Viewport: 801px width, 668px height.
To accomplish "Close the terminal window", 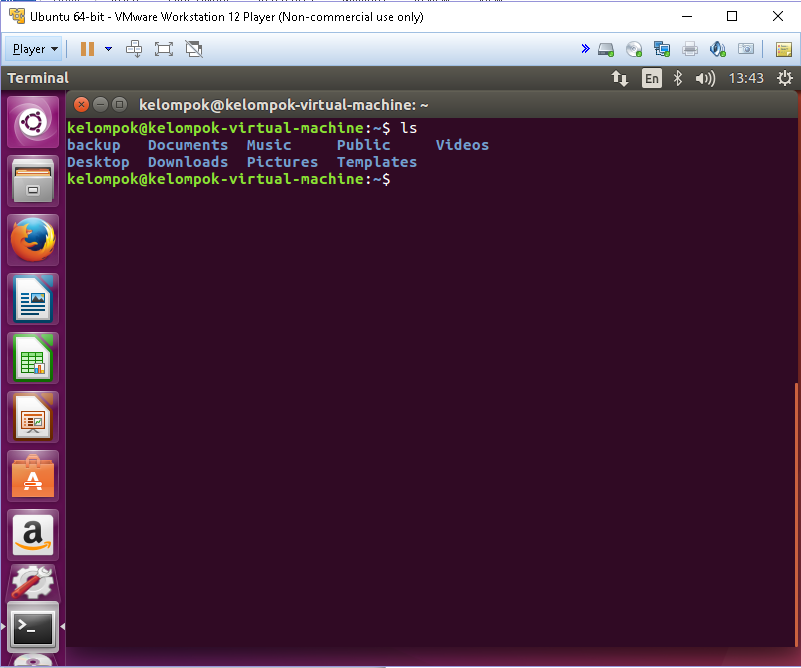I will tap(81, 105).
